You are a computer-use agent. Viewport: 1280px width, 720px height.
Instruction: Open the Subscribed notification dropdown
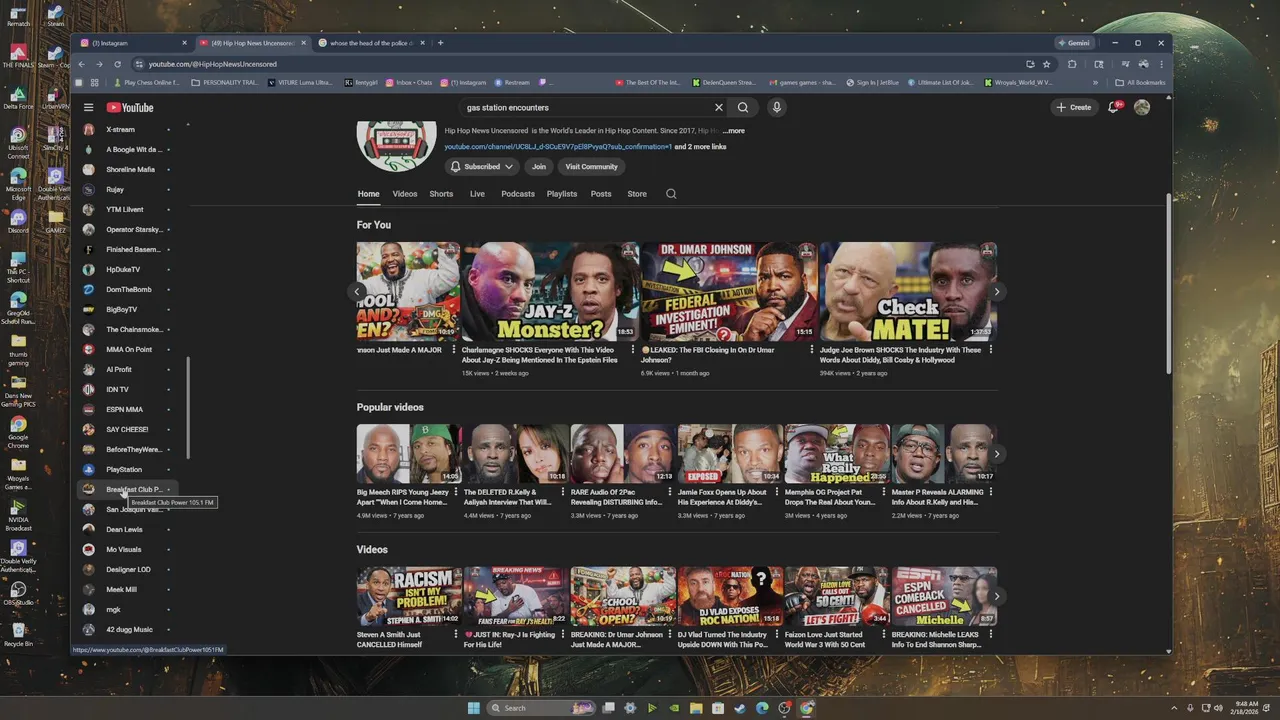tap(482, 167)
